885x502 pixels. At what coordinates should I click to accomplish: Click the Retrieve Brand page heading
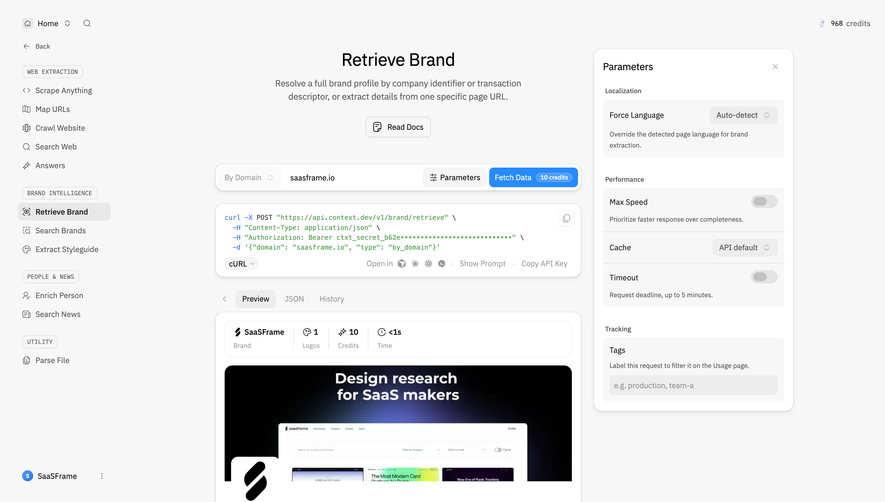pos(398,60)
